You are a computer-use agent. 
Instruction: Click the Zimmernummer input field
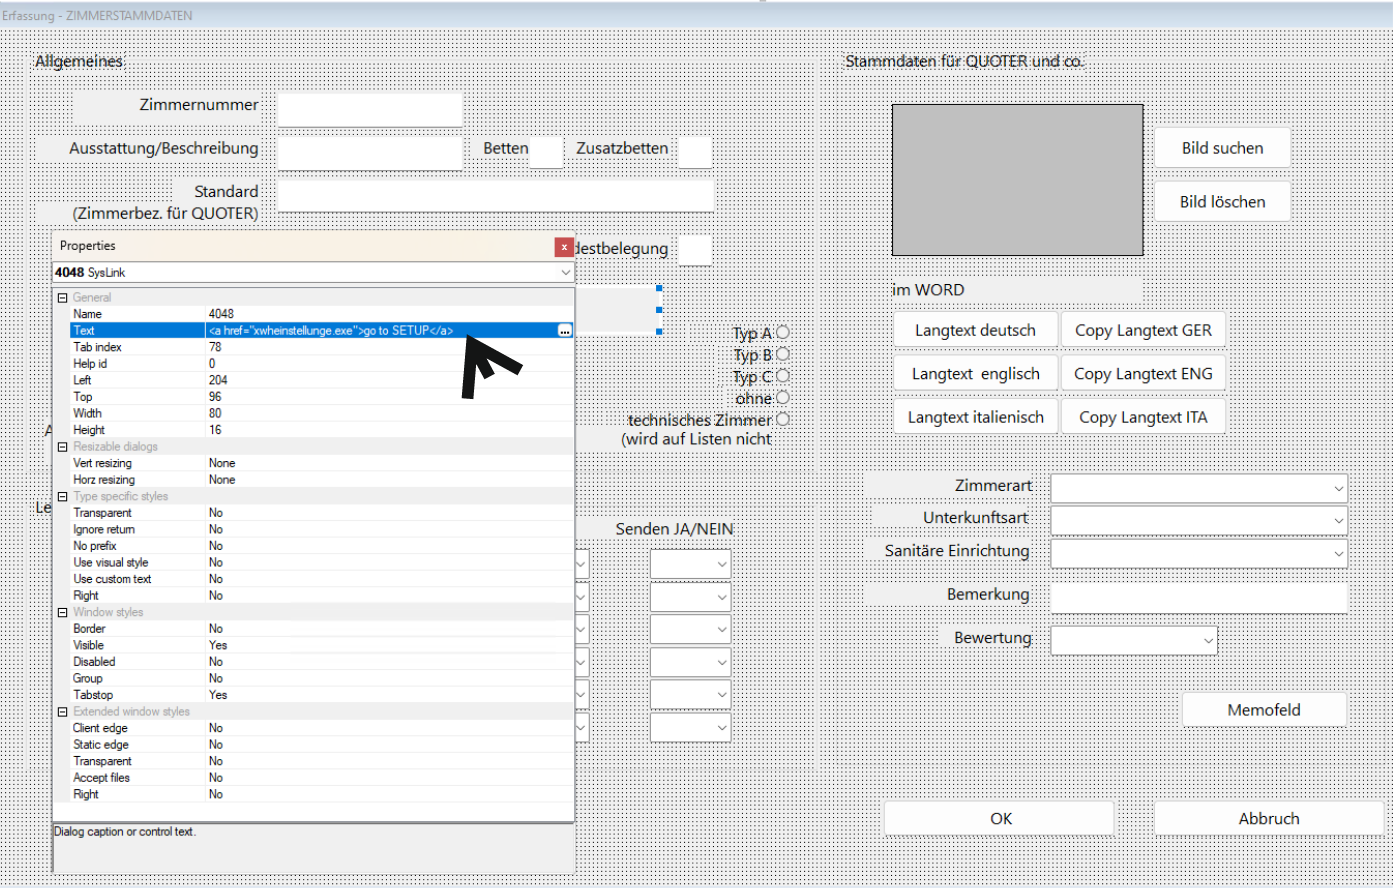click(x=370, y=109)
